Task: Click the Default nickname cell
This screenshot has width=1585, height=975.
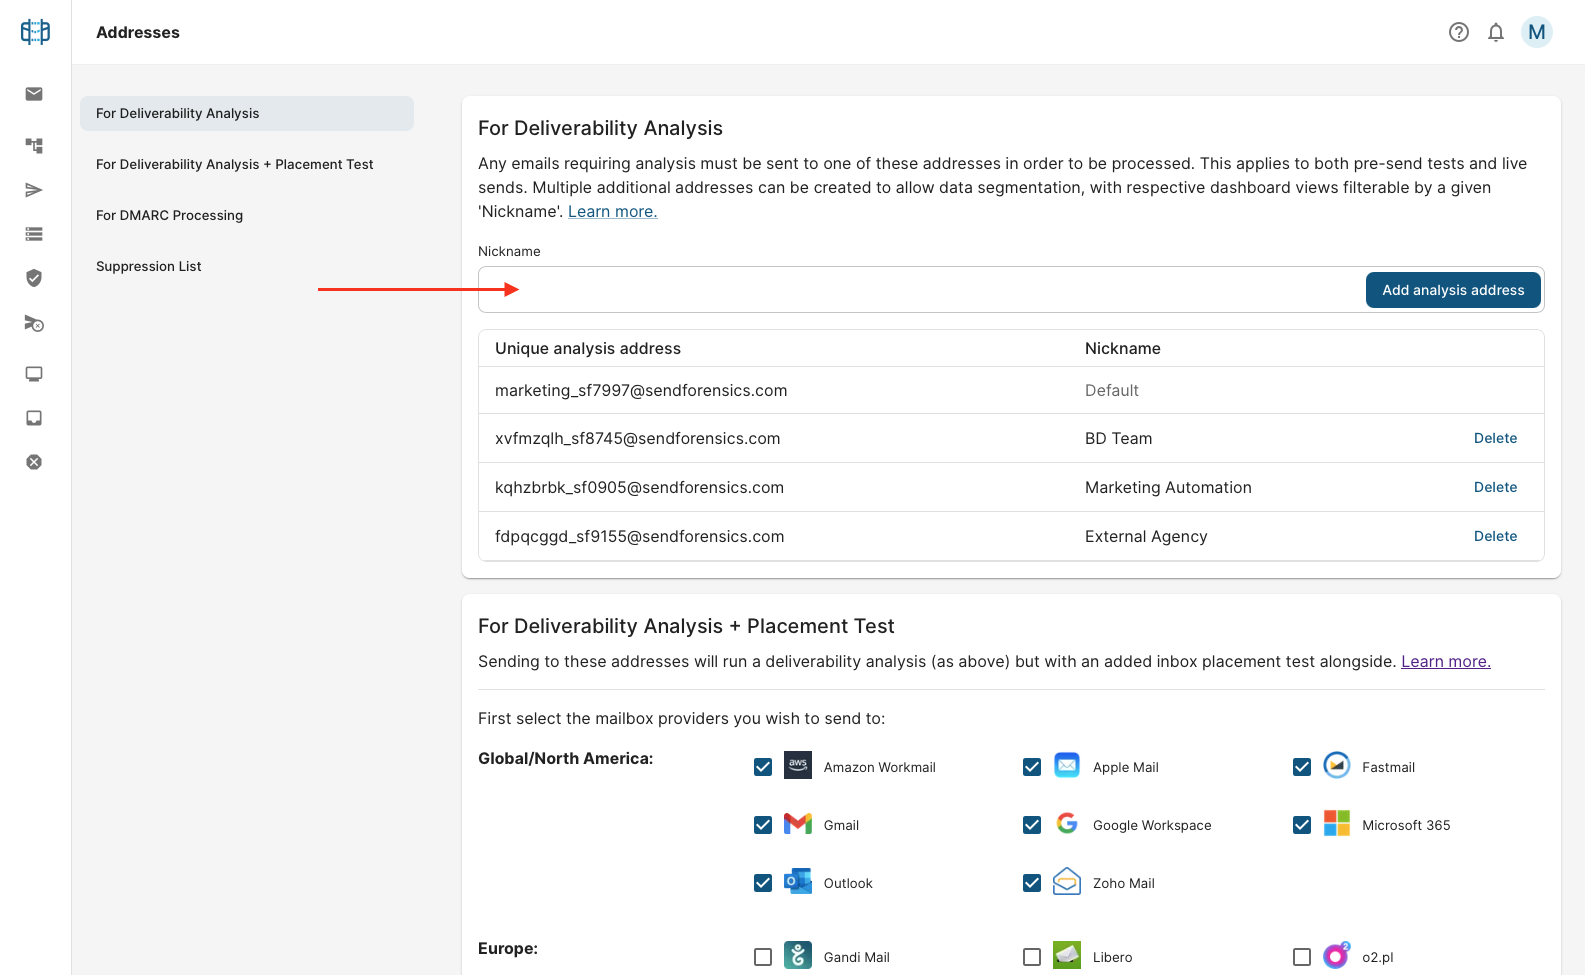Action: 1111,390
